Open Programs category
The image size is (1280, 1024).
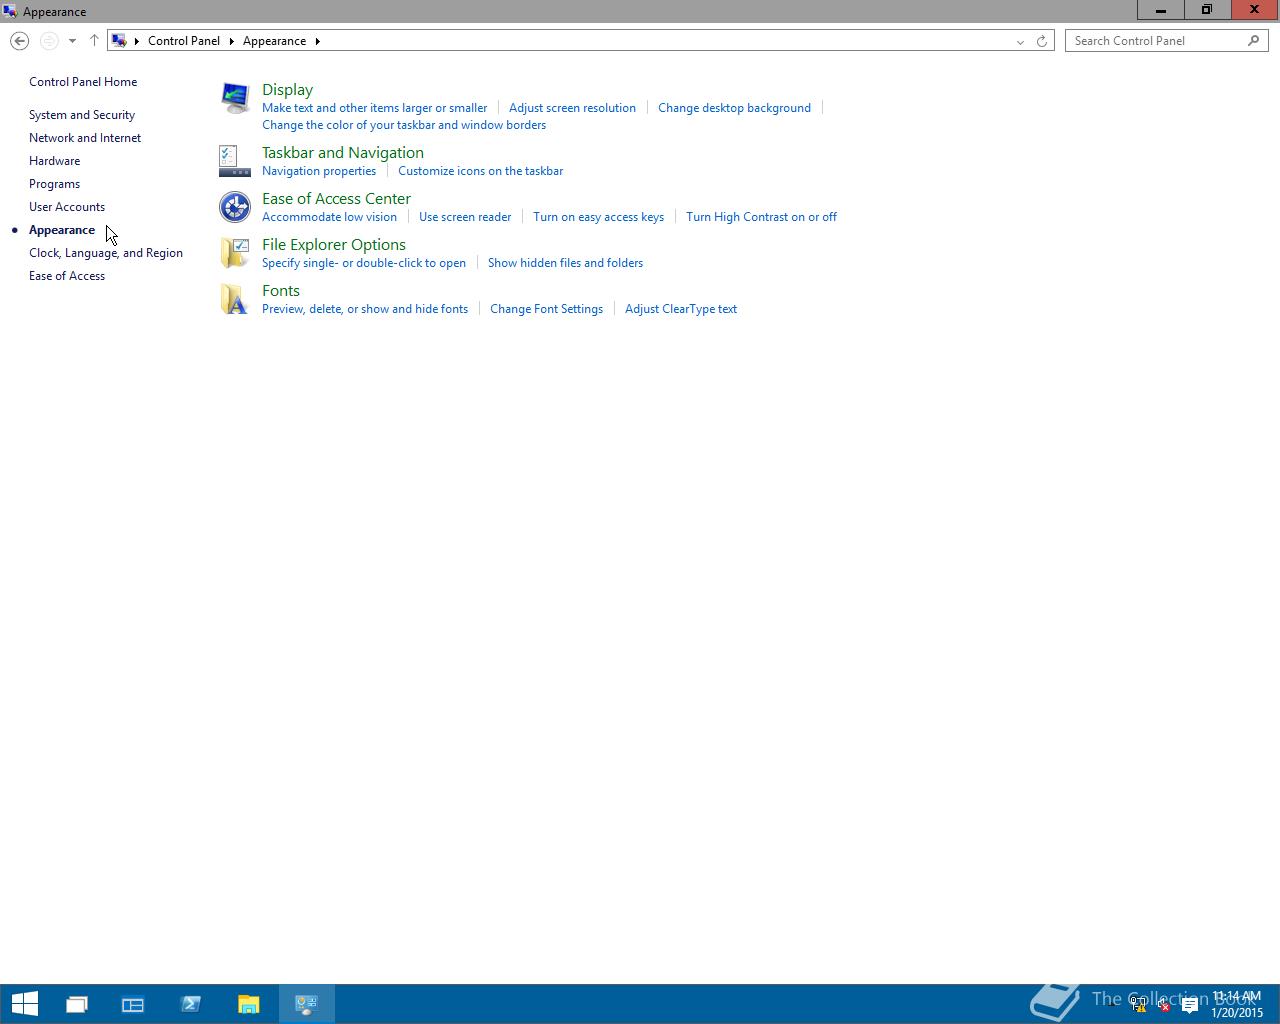54,184
